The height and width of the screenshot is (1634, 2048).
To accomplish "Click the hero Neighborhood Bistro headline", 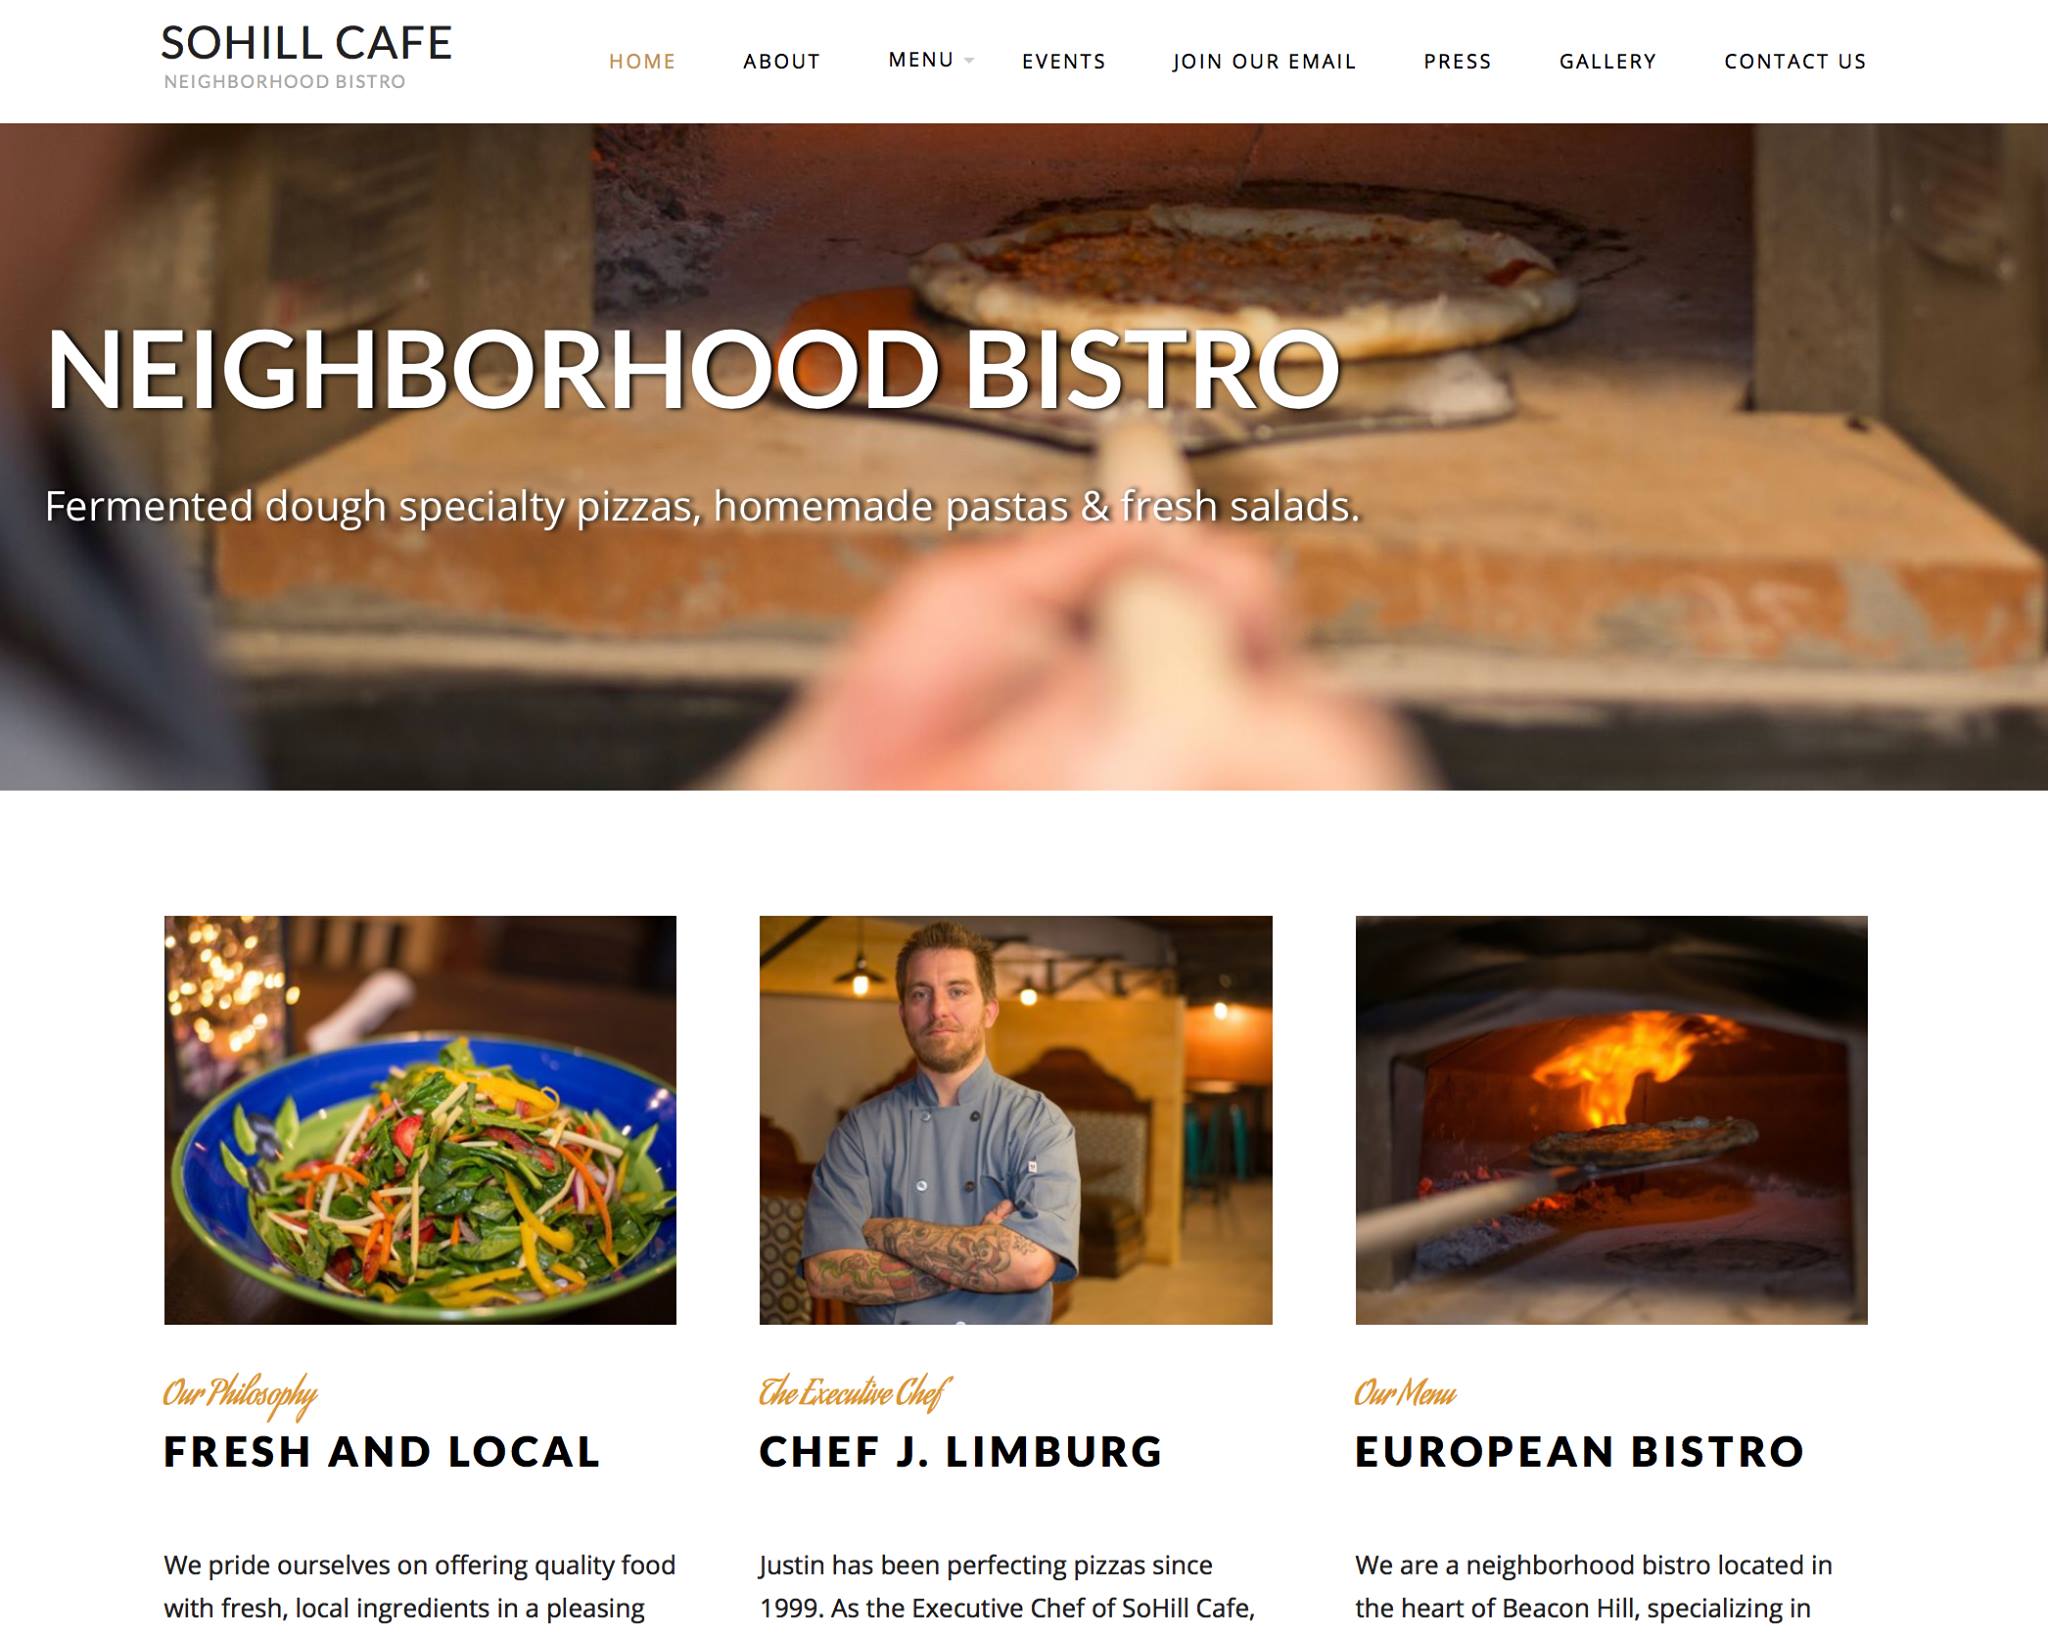I will pos(693,369).
